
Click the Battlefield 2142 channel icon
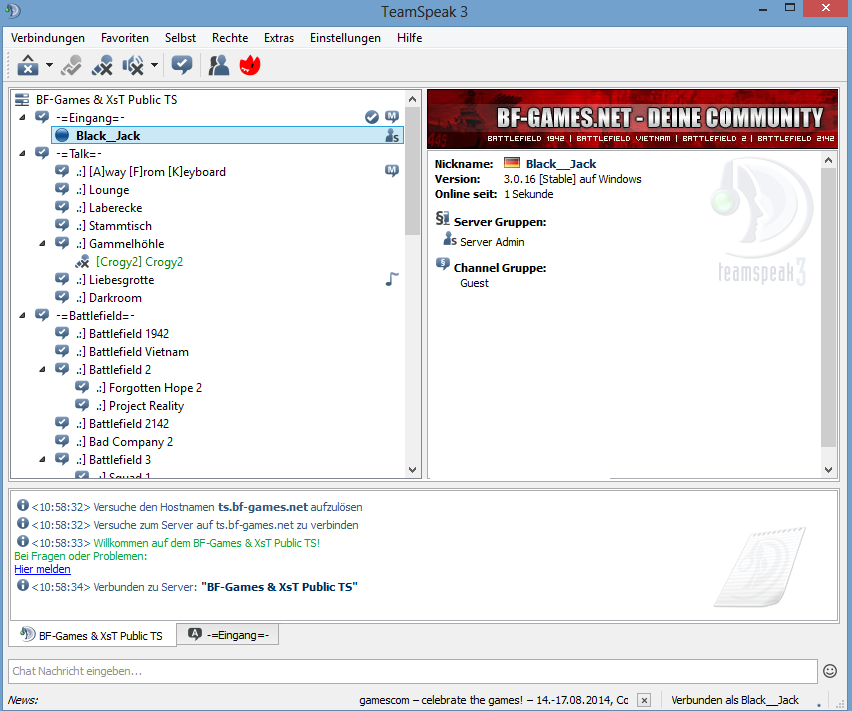62,423
